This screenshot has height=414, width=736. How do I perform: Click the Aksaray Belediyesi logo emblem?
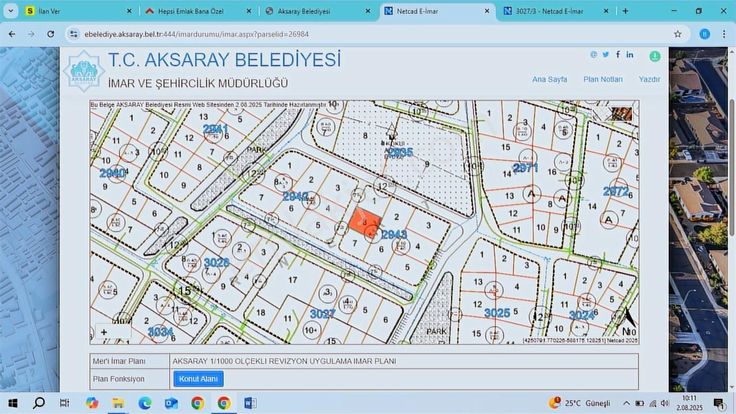pos(83,70)
